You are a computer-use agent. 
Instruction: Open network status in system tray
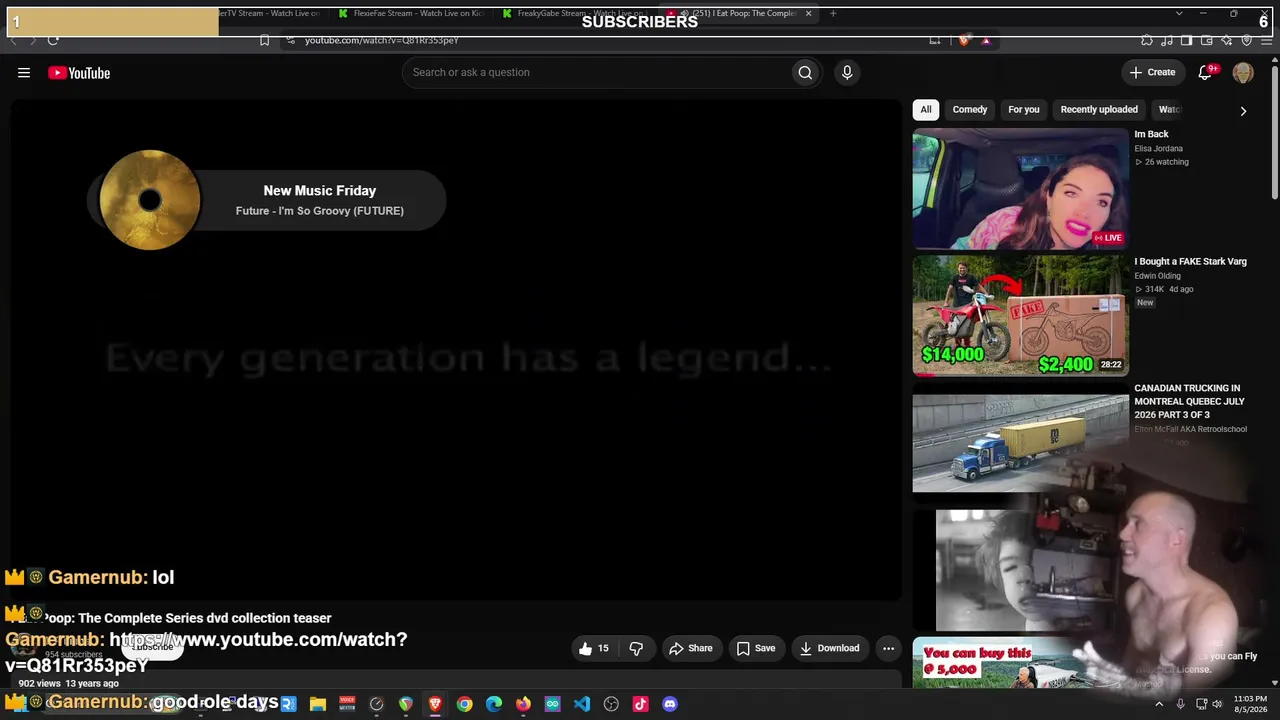(x=1201, y=704)
